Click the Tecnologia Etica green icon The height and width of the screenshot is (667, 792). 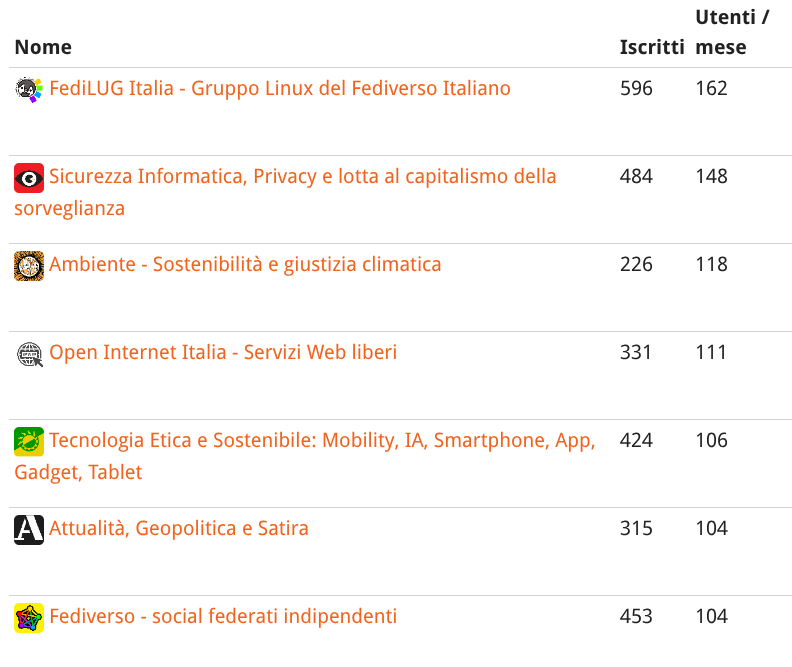(29, 441)
